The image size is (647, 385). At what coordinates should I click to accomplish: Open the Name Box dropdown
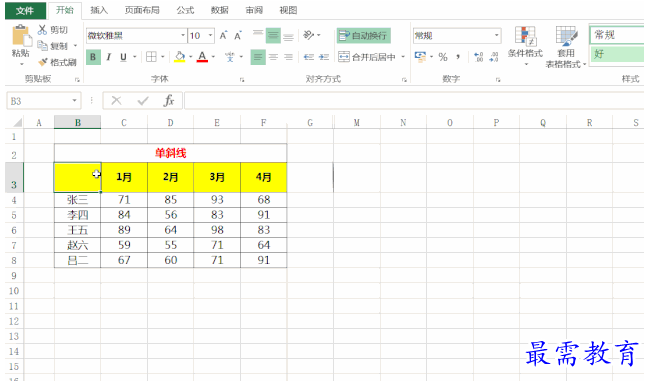tap(74, 101)
